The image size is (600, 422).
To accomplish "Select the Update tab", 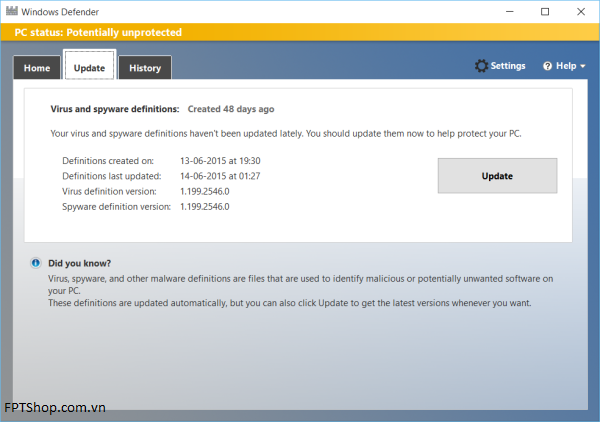I will pyautogui.click(x=89, y=65).
